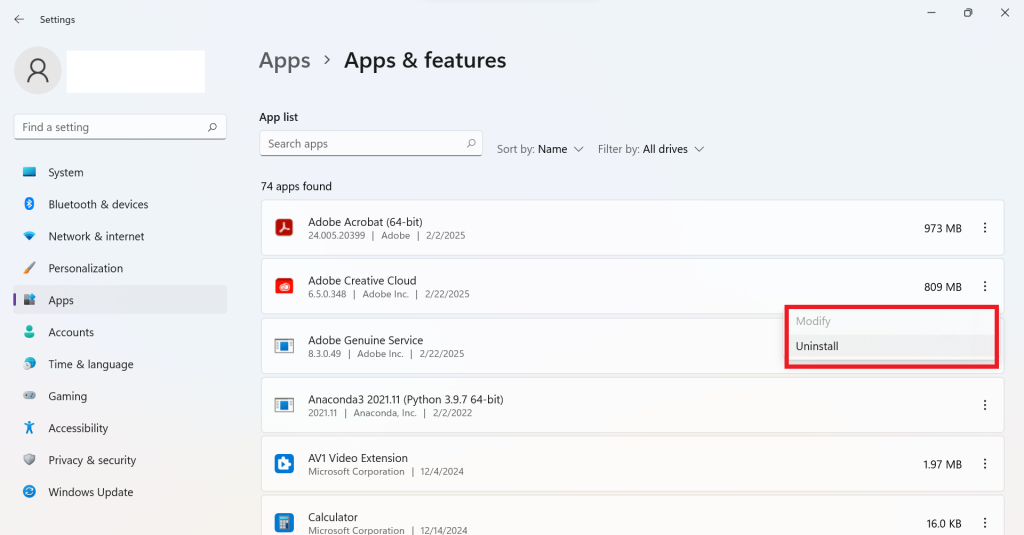The height and width of the screenshot is (535, 1024).
Task: Focus the Find a setting field
Action: click(x=120, y=127)
